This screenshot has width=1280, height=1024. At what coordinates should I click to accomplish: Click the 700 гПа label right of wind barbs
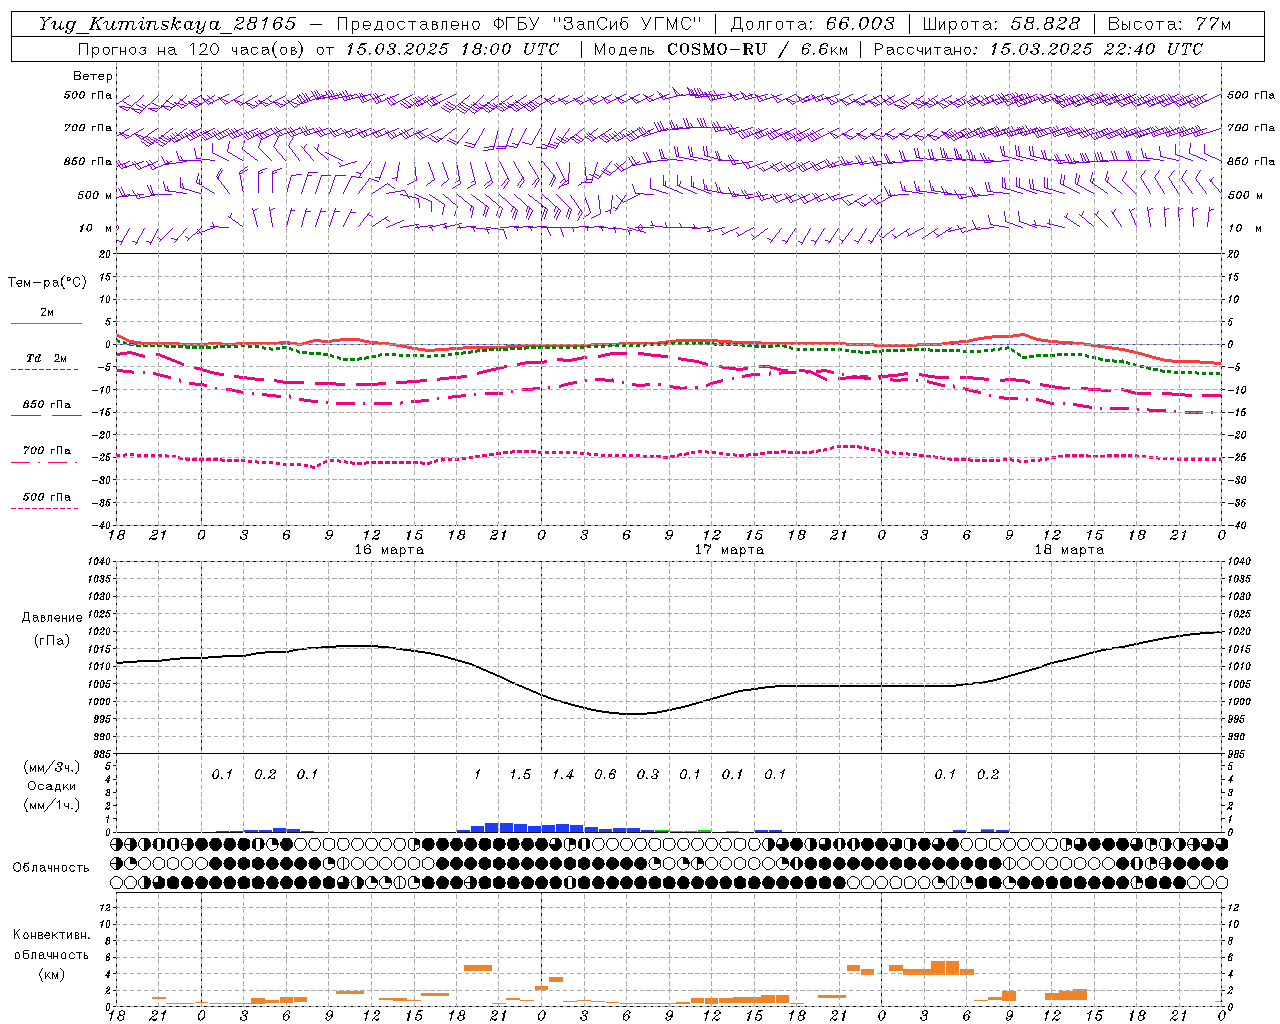(x=1251, y=128)
